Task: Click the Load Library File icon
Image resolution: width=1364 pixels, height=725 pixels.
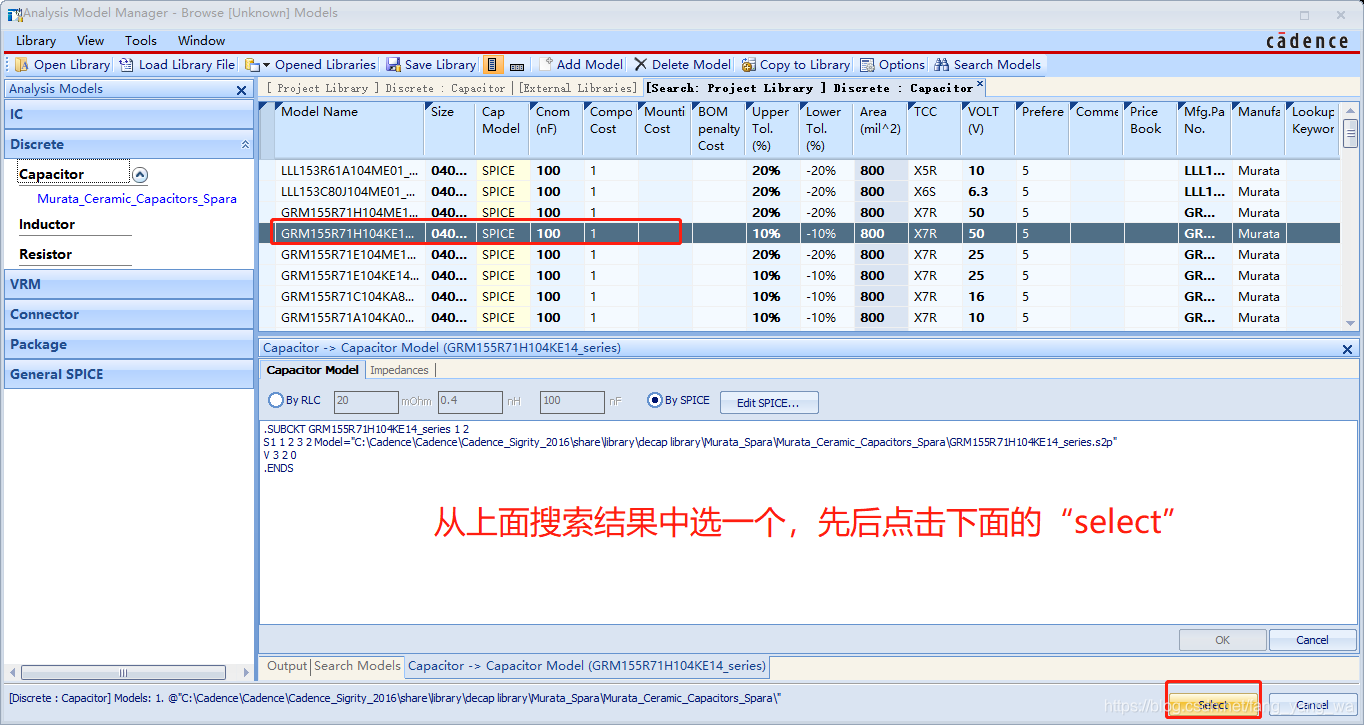Action: click(126, 65)
